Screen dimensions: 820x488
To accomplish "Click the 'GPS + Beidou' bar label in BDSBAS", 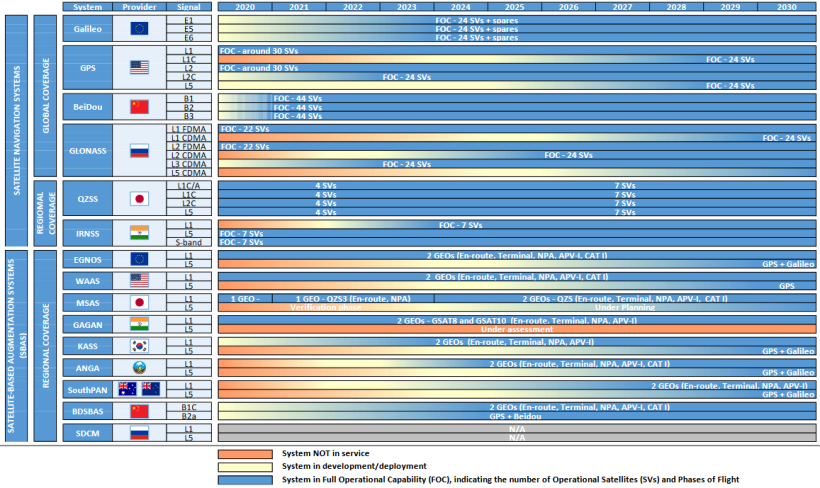I will click(515, 416).
